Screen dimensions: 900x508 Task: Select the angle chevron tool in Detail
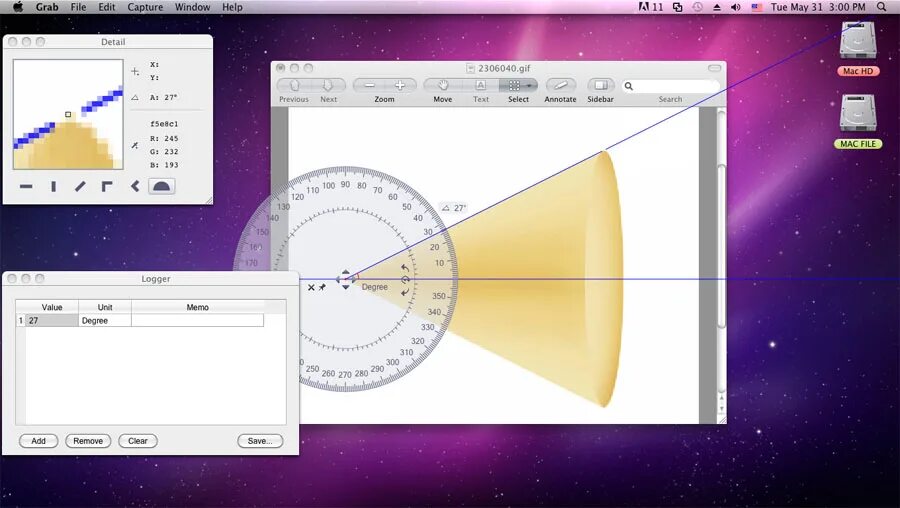click(134, 187)
